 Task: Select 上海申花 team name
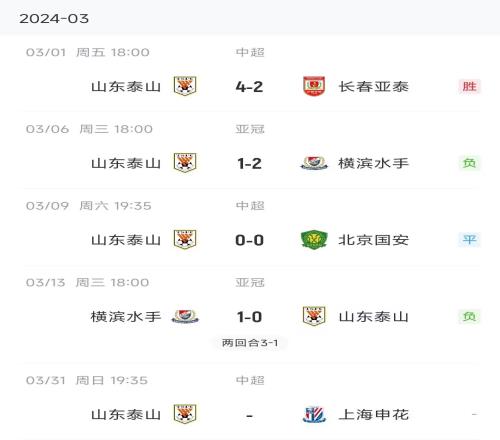click(373, 415)
